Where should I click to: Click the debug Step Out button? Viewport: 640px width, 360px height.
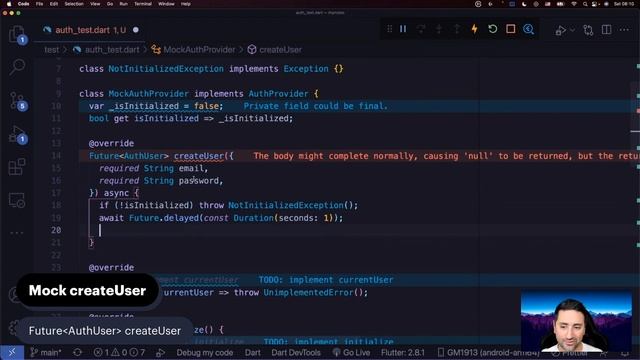point(457,29)
